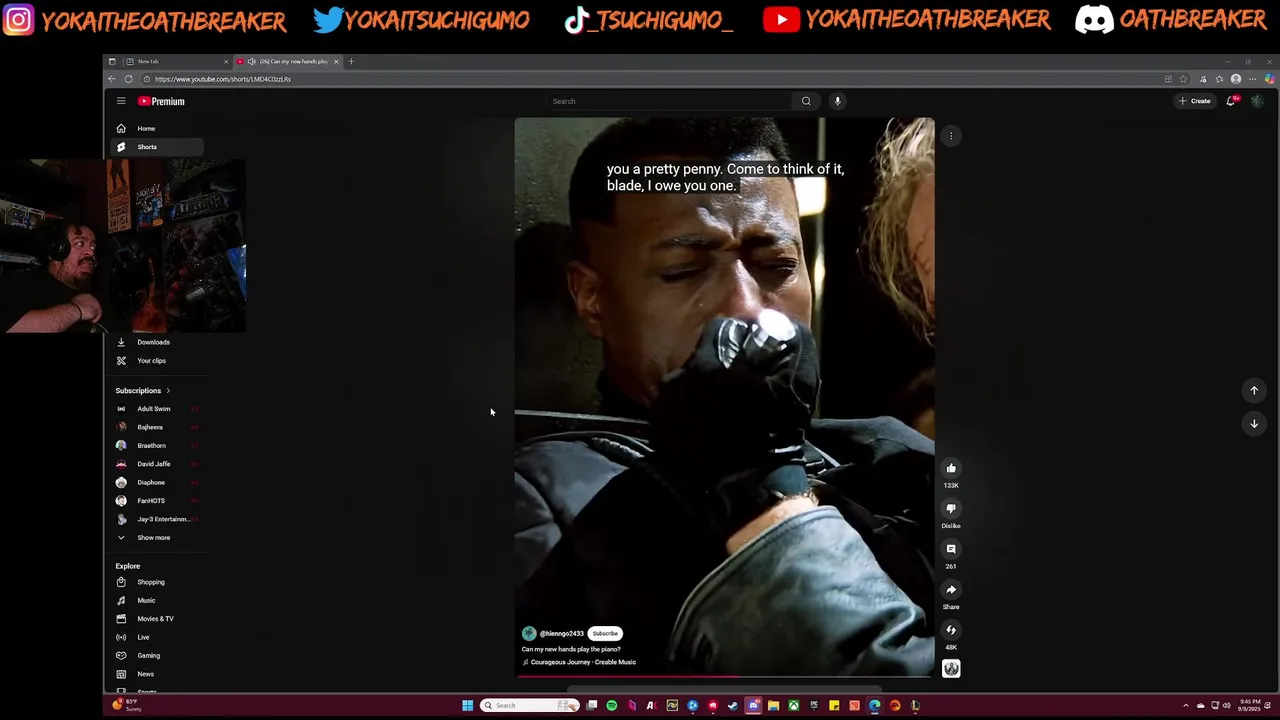Open the Braethorn subscription channel
Screen dimensions: 1280x720
(x=157, y=446)
